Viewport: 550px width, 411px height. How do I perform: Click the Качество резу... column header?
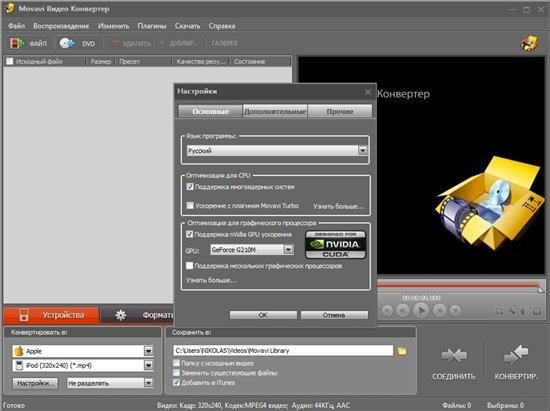point(200,62)
